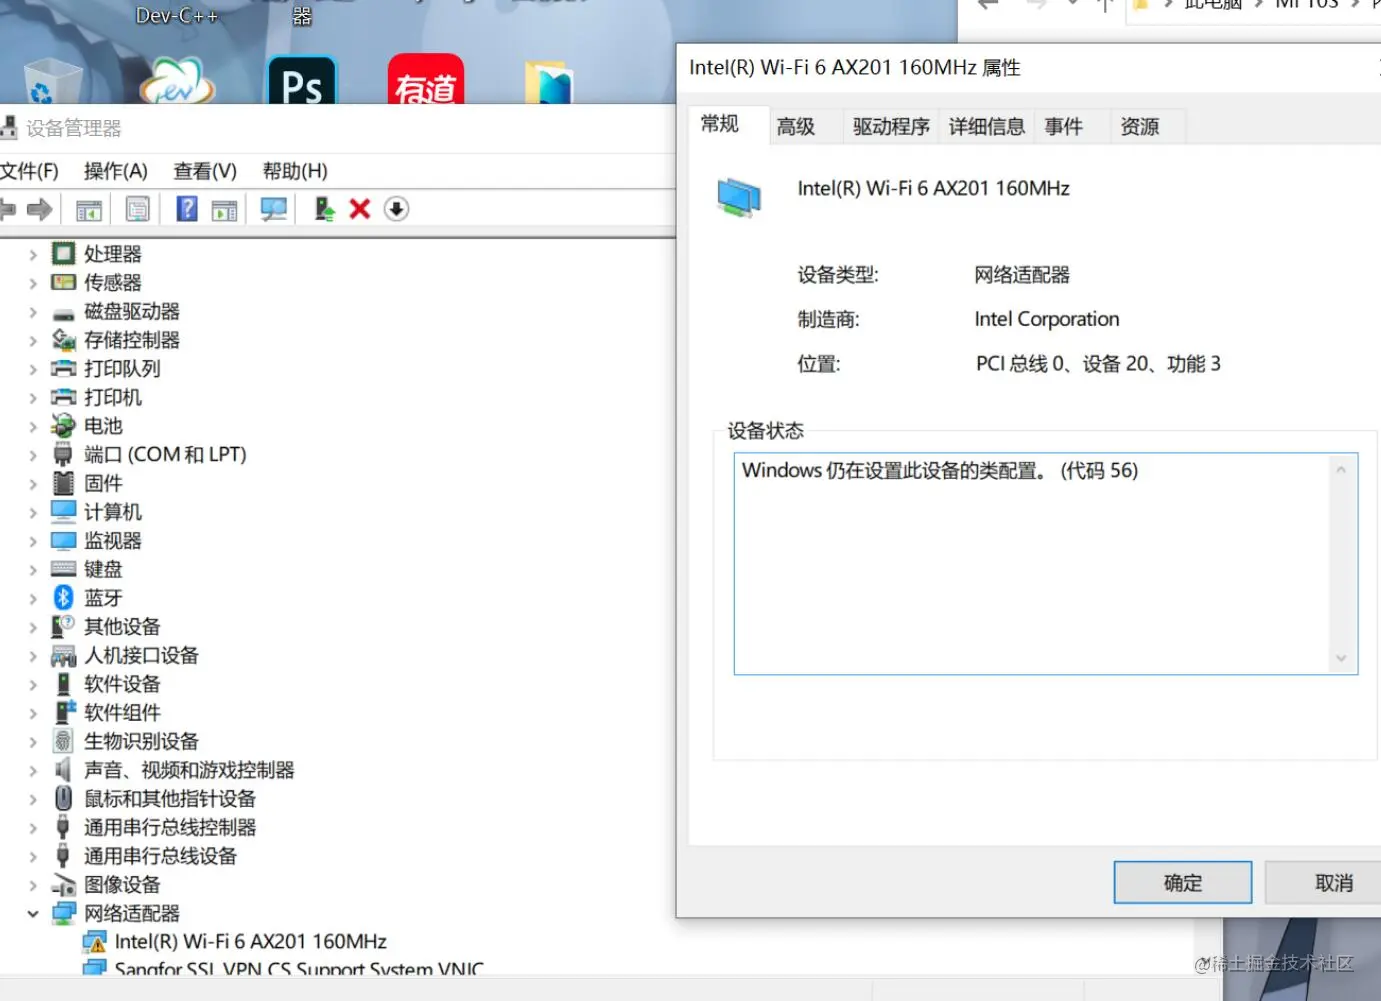The height and width of the screenshot is (1001, 1381).
Task: Open the 文件(F) menu
Action: click(29, 171)
